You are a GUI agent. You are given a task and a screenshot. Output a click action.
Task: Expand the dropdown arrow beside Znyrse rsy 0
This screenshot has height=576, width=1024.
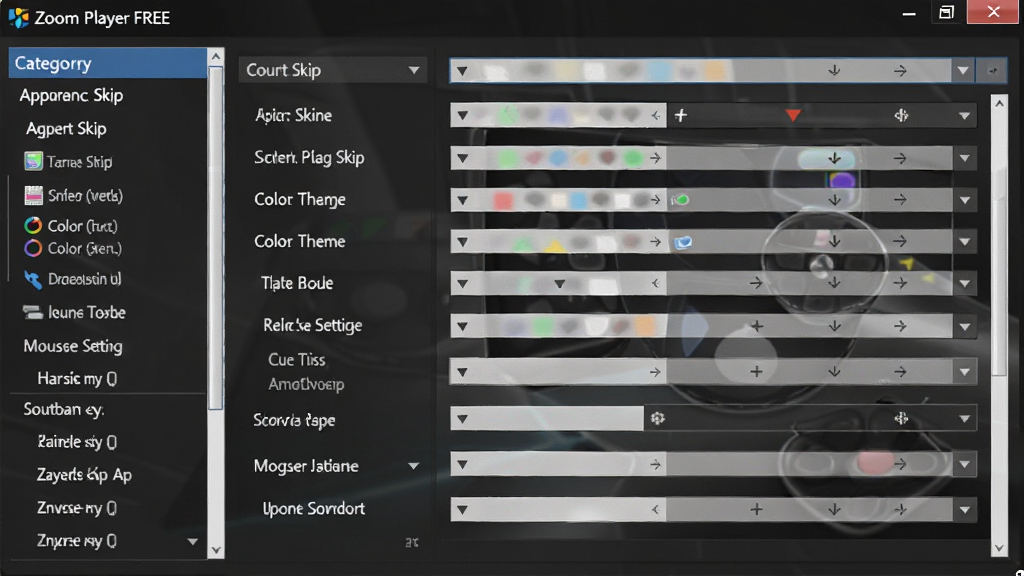[193, 541]
